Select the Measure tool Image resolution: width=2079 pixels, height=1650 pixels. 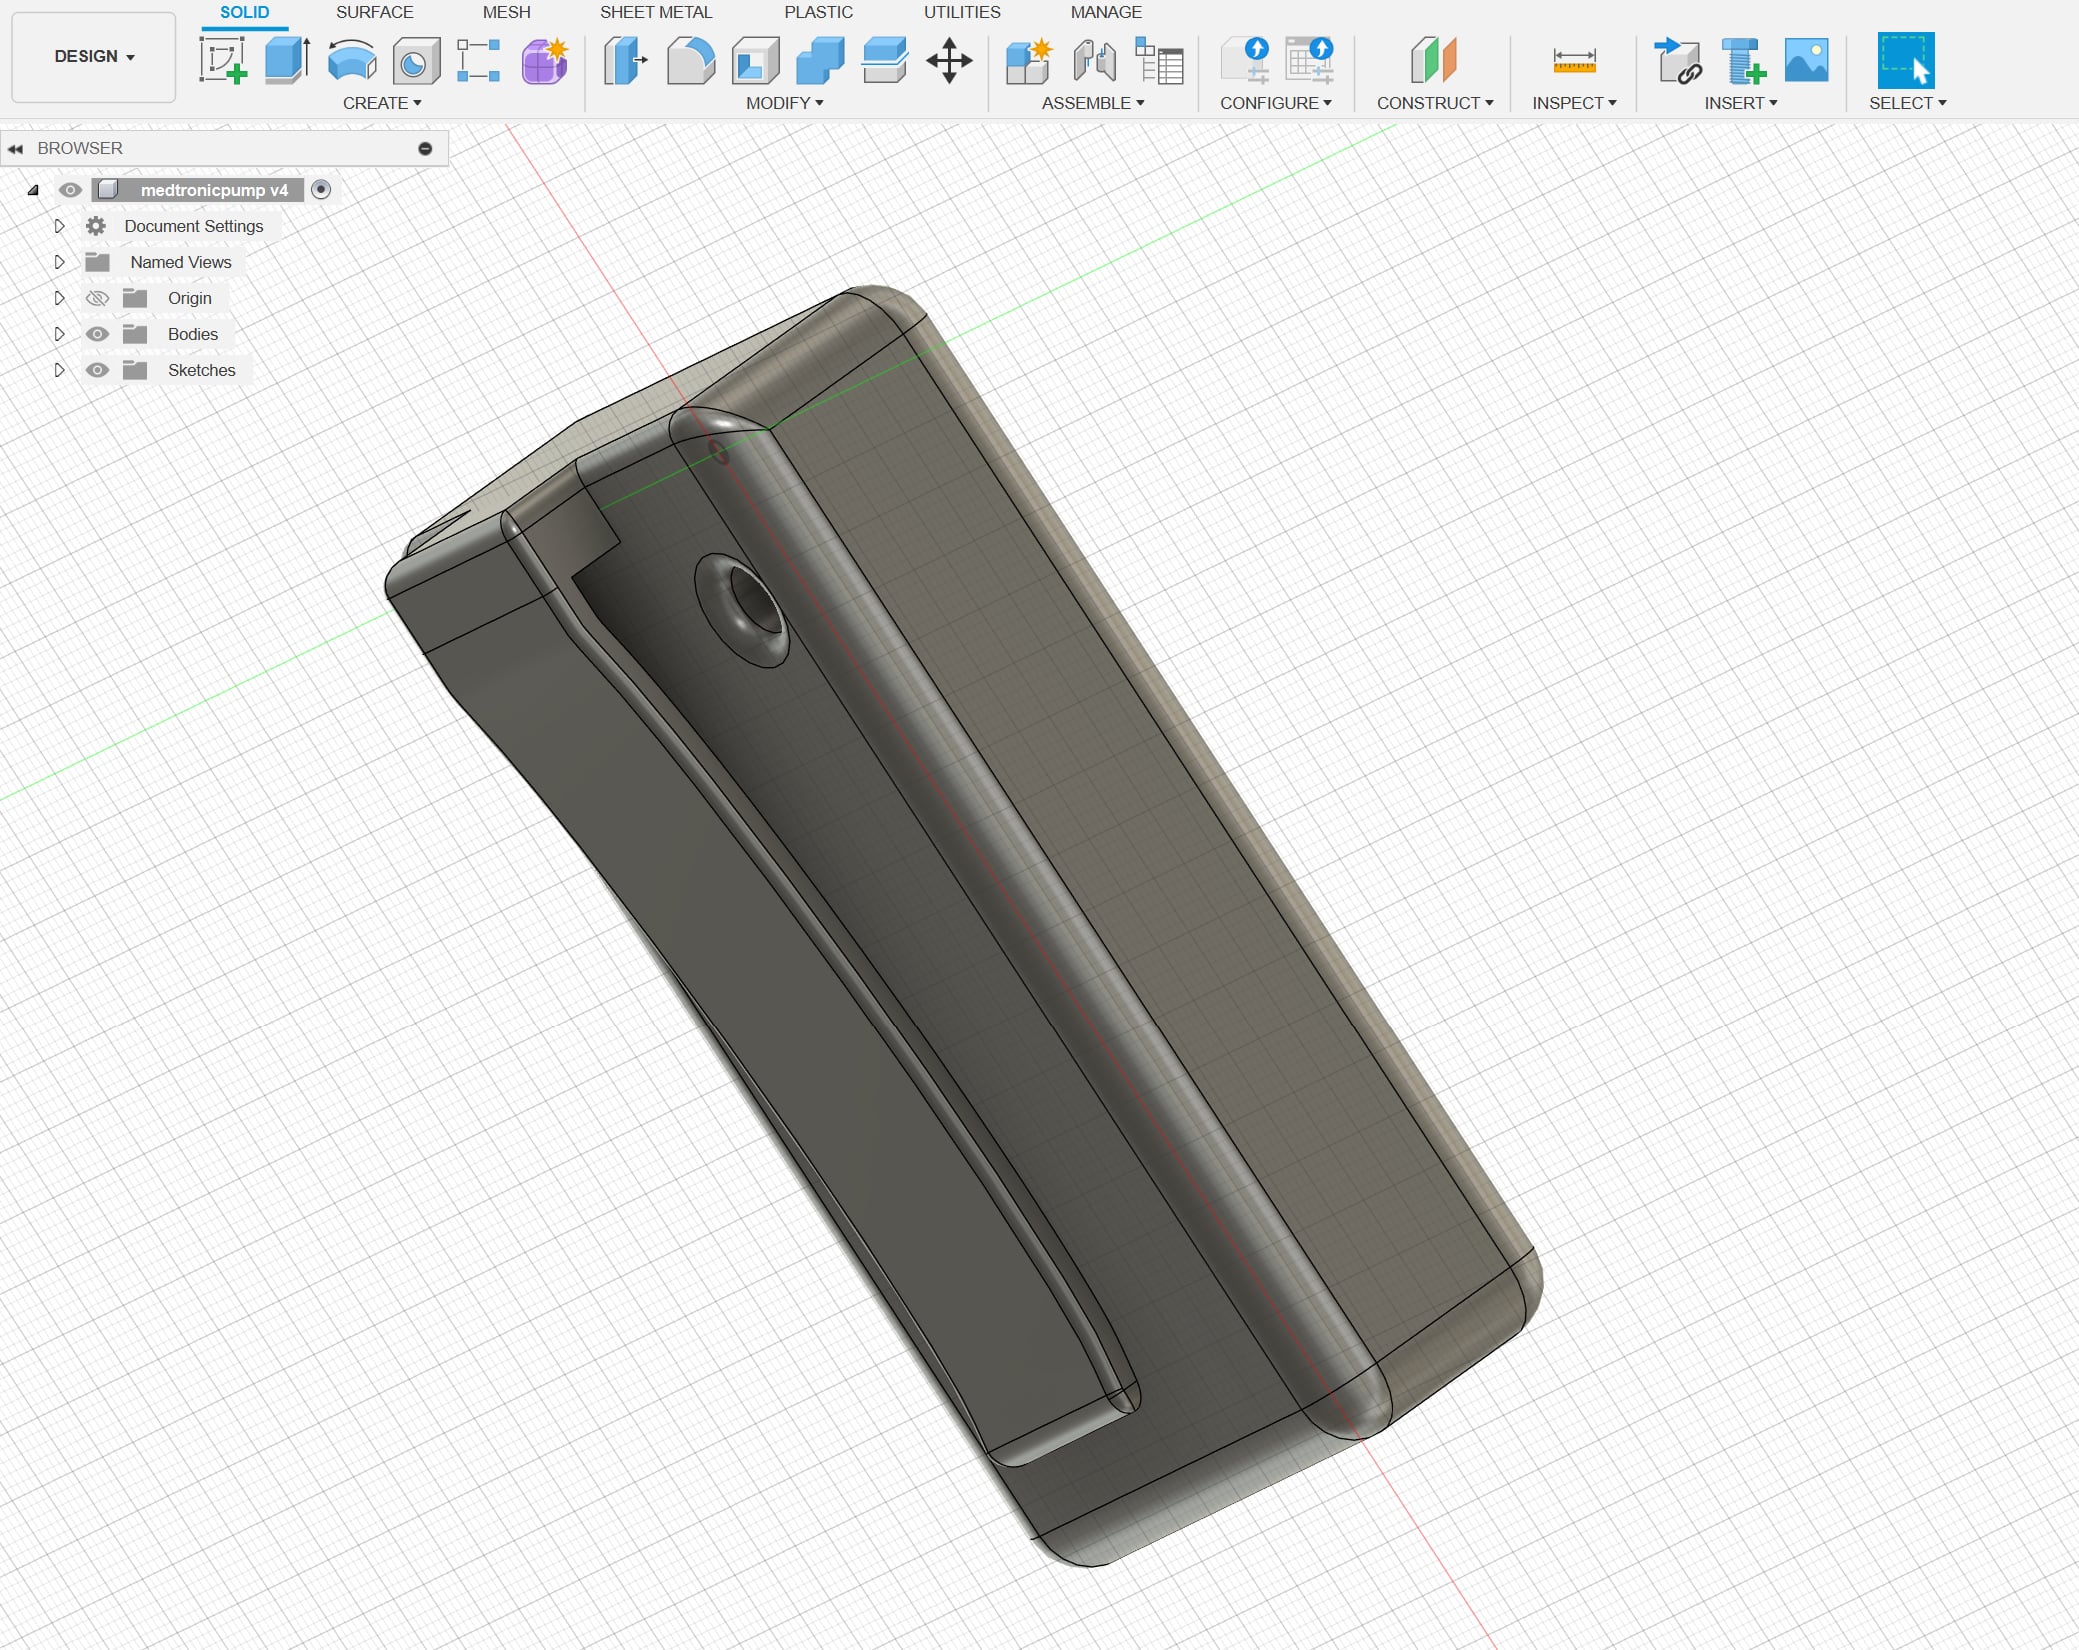1574,61
